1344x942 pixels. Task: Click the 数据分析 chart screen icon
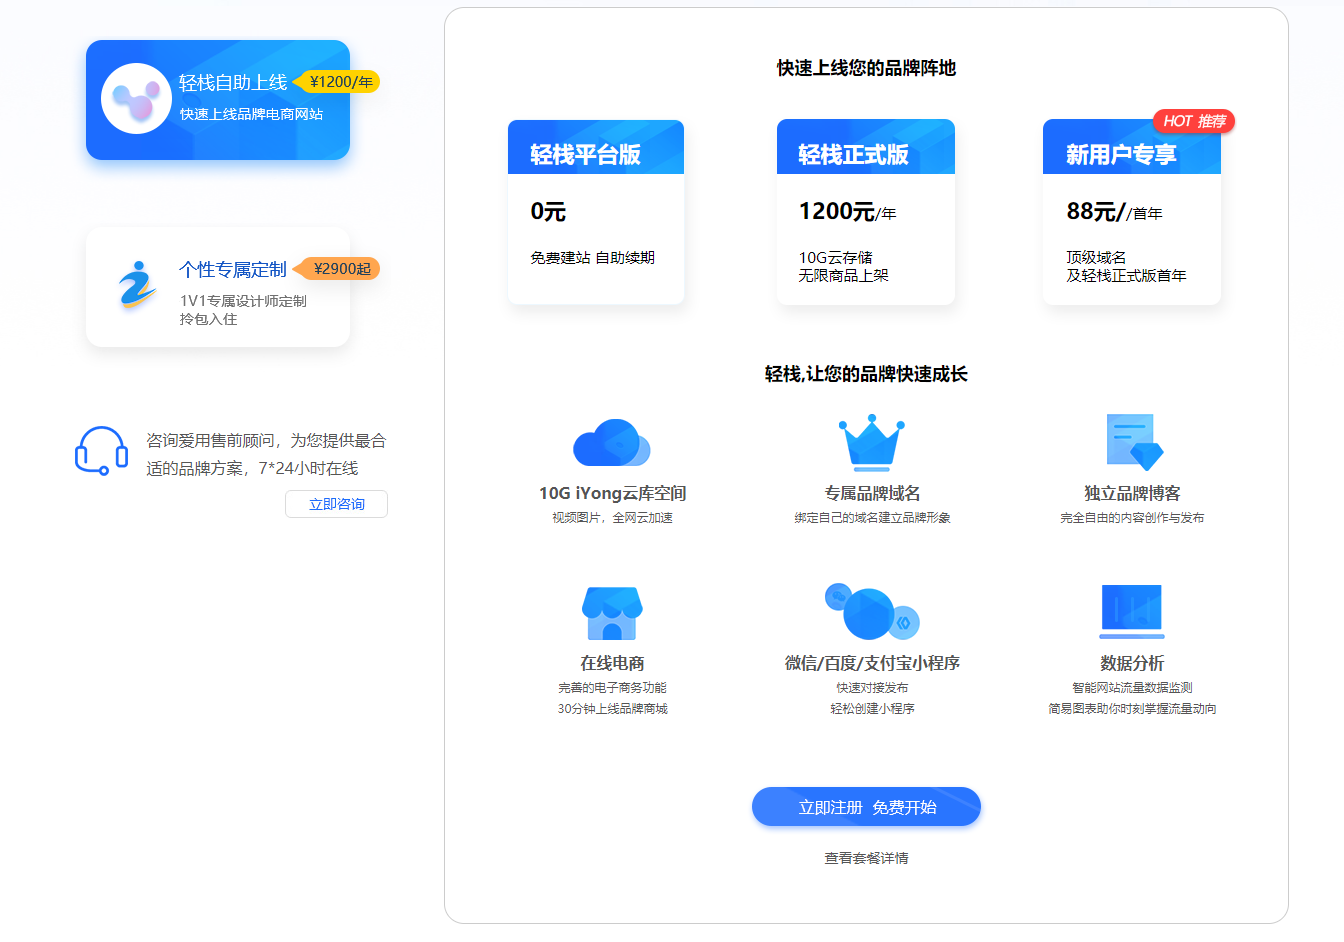(1132, 612)
